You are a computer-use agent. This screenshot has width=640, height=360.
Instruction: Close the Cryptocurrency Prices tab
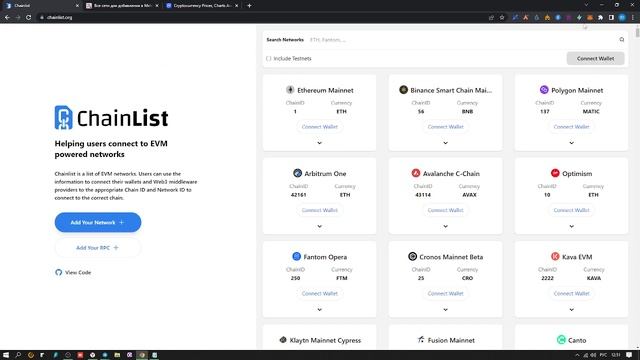click(236, 6)
